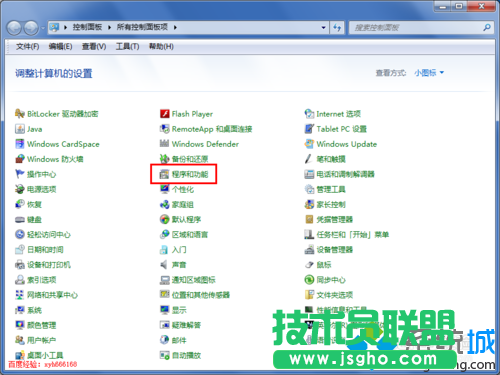This screenshot has height=375, width=500.
Task: Open the 编辑(E) menu
Action: point(60,47)
